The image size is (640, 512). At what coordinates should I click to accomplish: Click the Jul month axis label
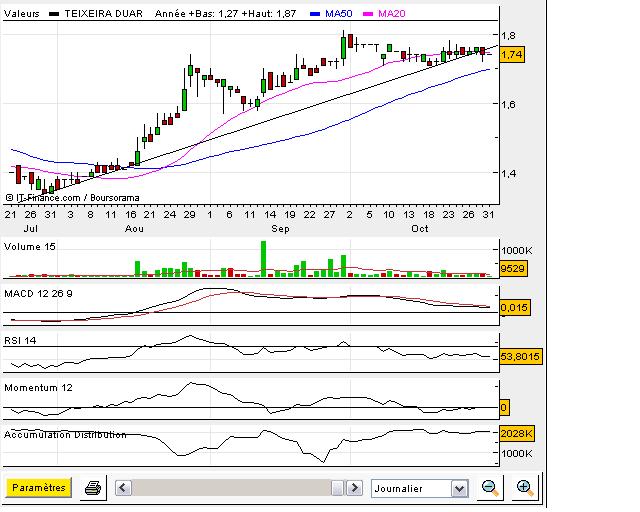pos(31,229)
